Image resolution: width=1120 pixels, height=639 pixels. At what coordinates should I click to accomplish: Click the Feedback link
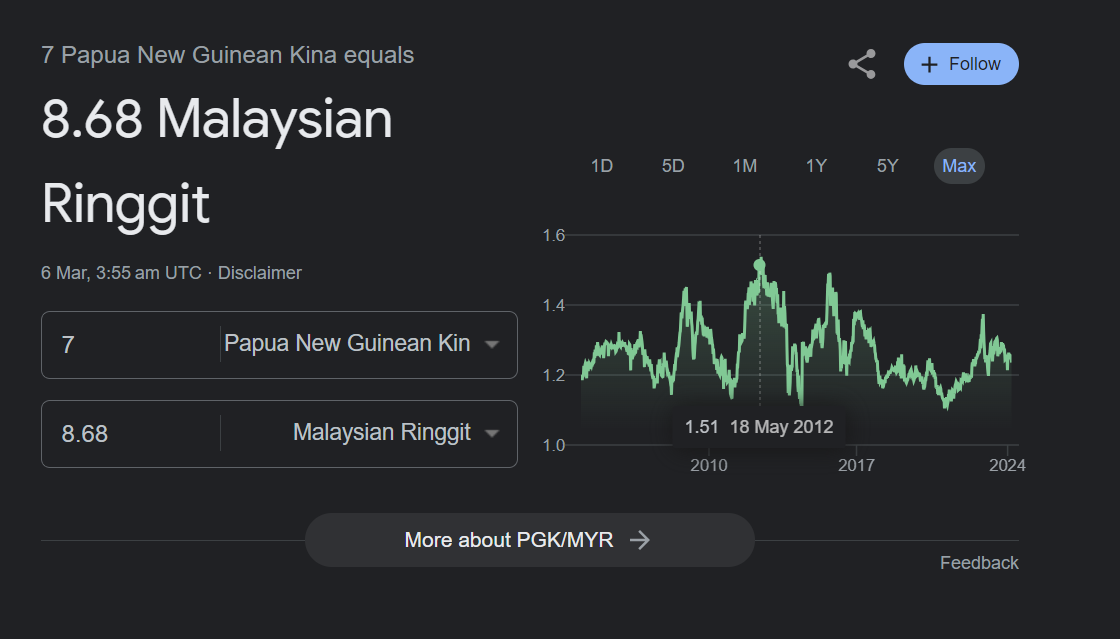click(x=979, y=563)
